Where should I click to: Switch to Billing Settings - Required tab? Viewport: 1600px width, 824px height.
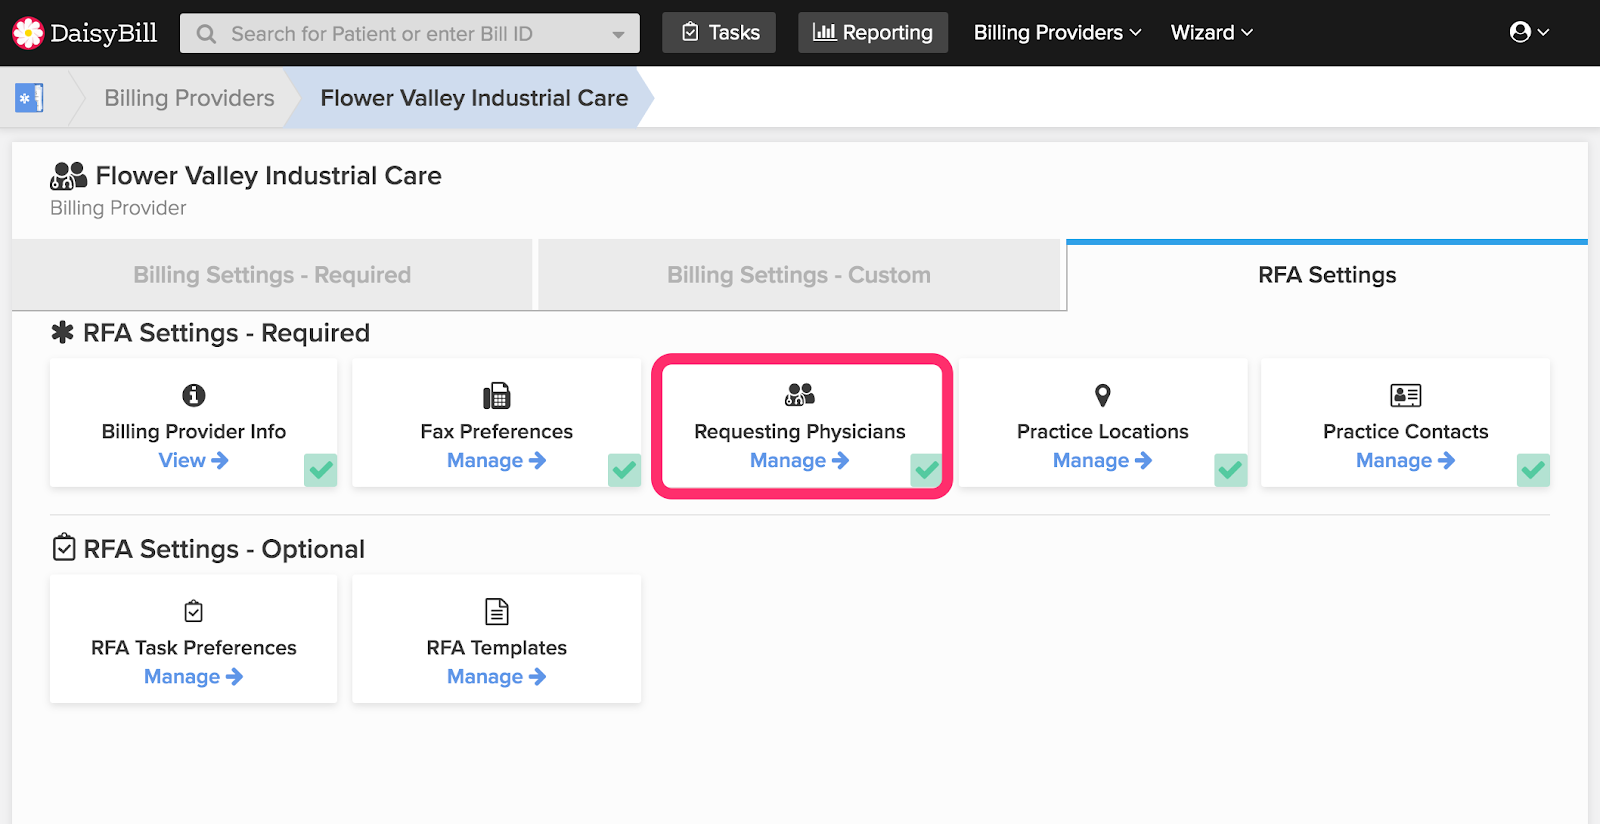(x=272, y=275)
